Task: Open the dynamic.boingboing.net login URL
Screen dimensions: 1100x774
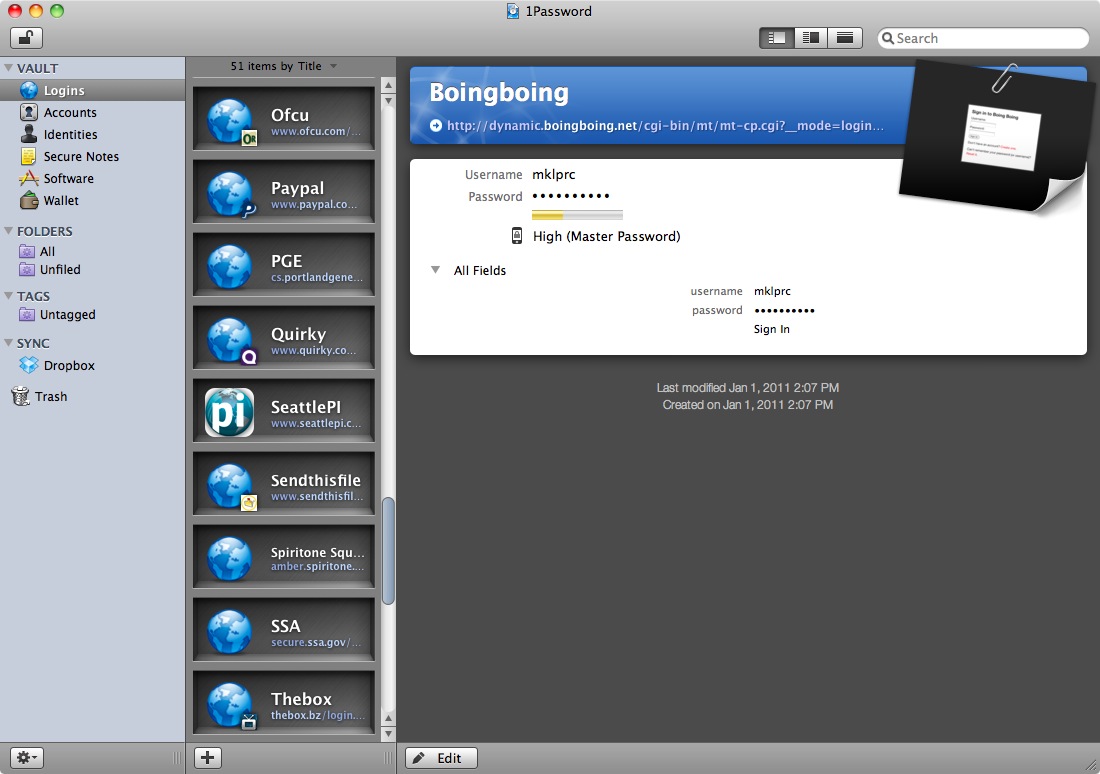Action: tap(665, 126)
